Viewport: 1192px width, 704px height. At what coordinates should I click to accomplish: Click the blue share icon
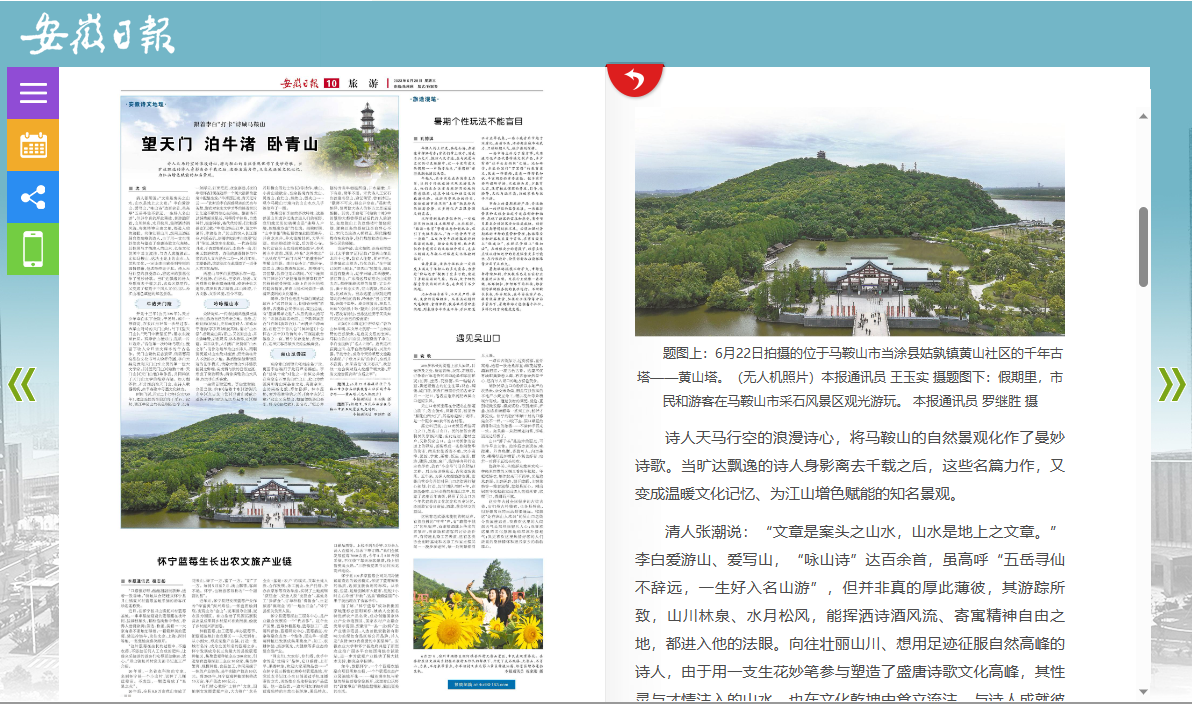pos(33,198)
